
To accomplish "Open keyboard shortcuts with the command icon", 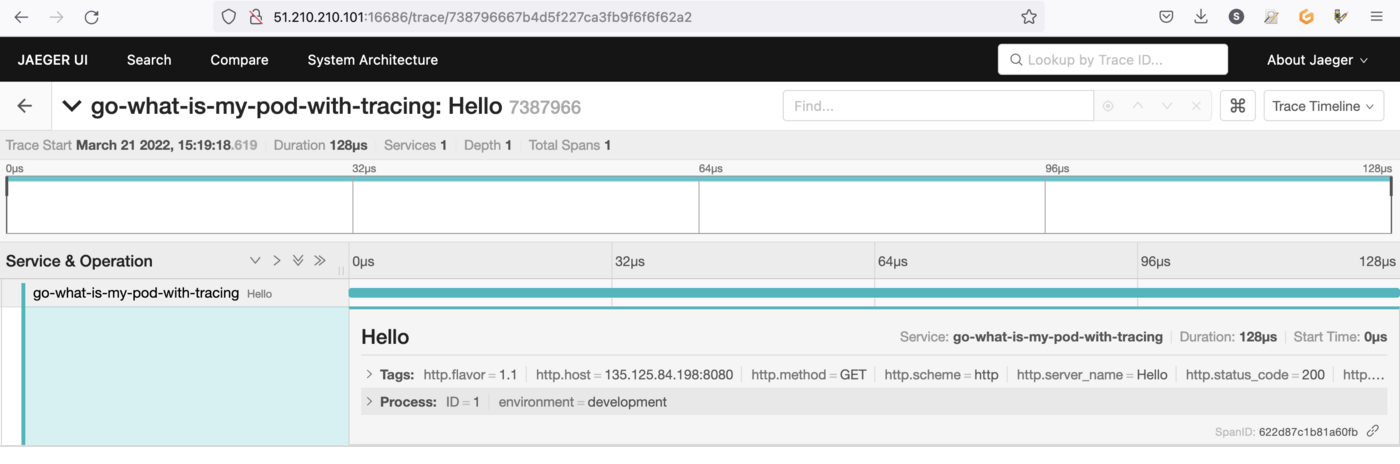I will point(1237,106).
